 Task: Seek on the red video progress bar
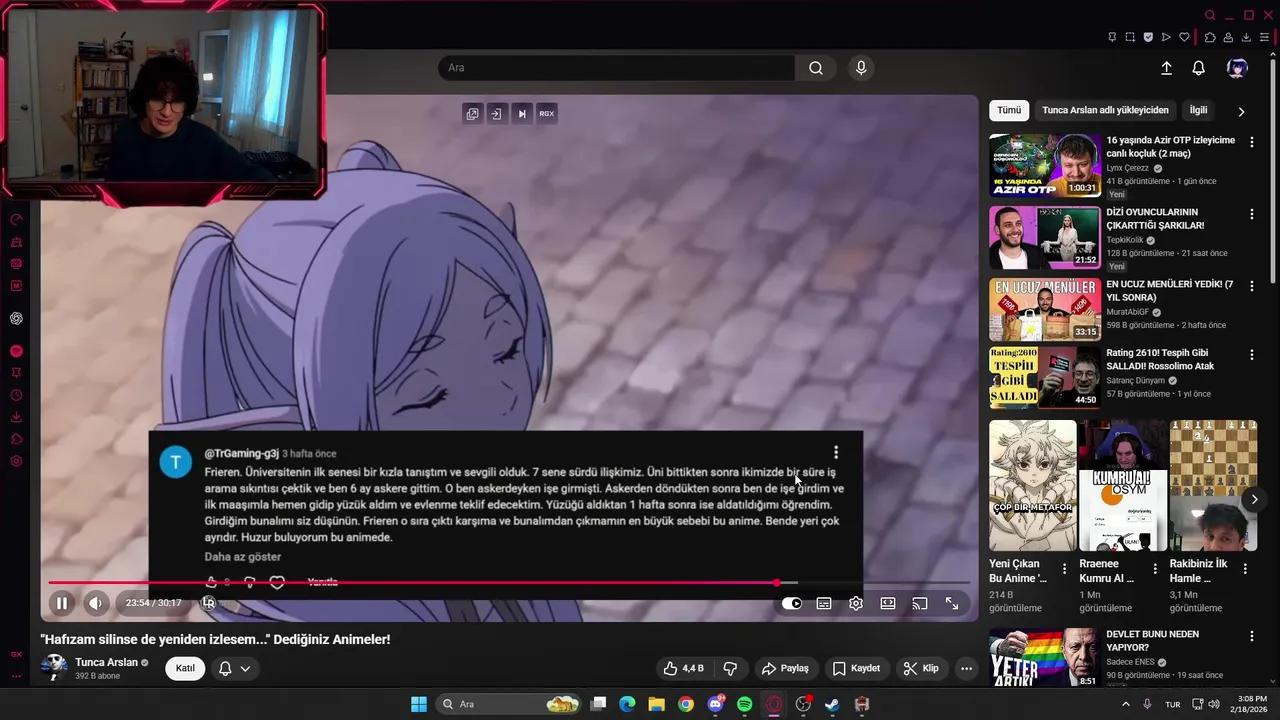[509, 582]
